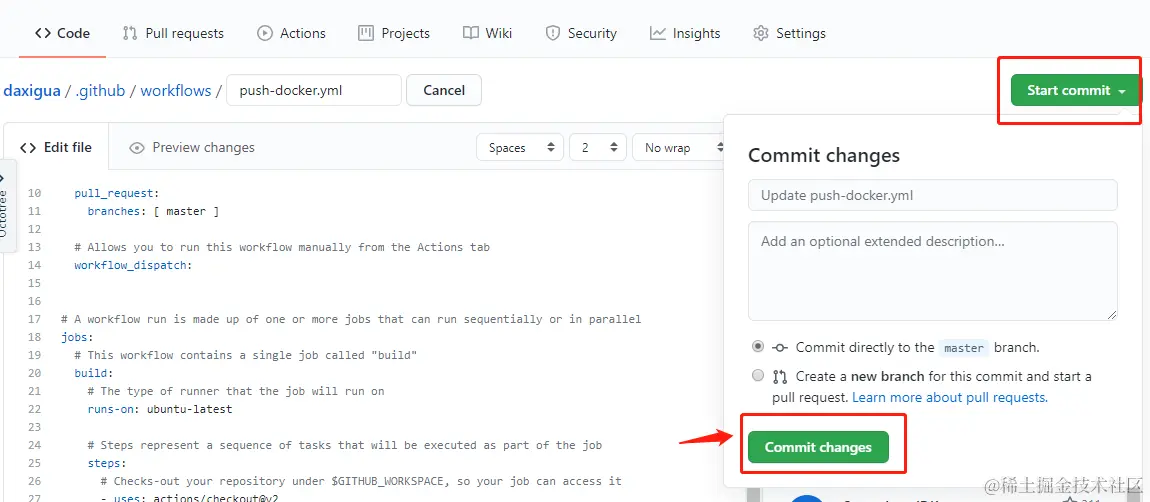Screen dimensions: 1150x502
Task: Click the workflows breadcrumb link
Action: [x=175, y=91]
